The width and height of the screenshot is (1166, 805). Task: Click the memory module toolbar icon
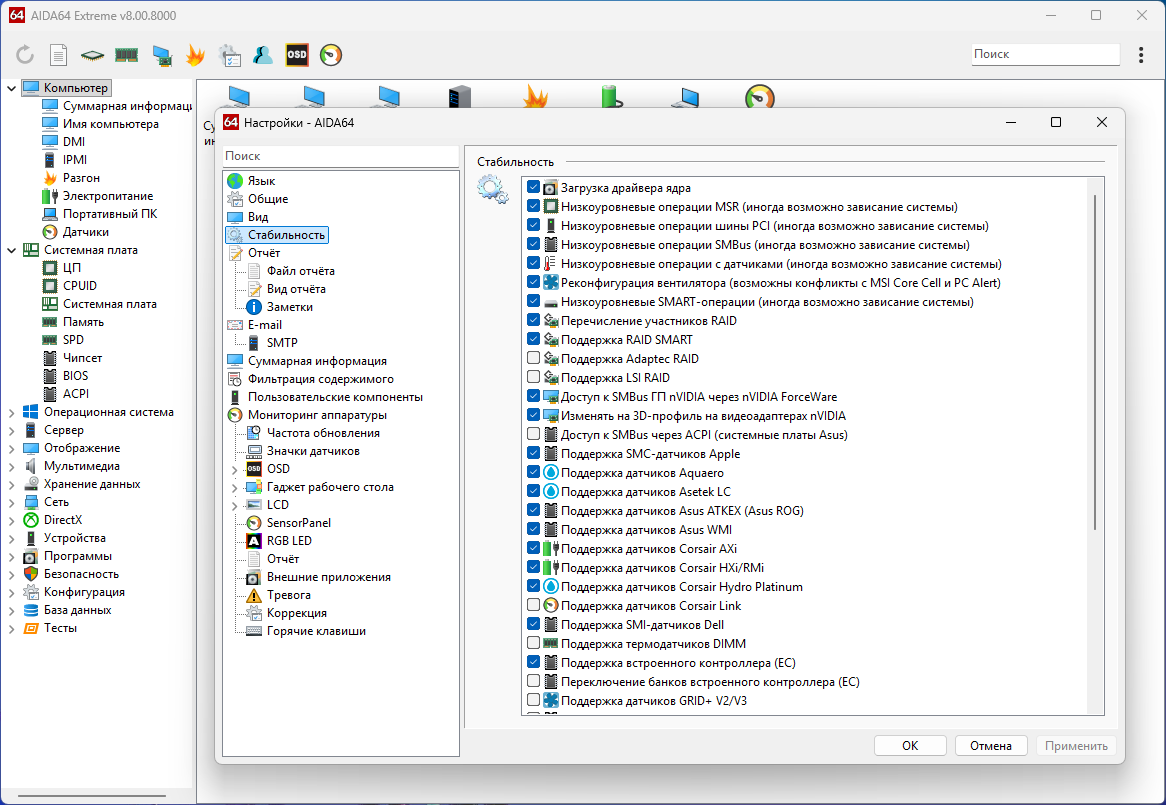point(126,55)
